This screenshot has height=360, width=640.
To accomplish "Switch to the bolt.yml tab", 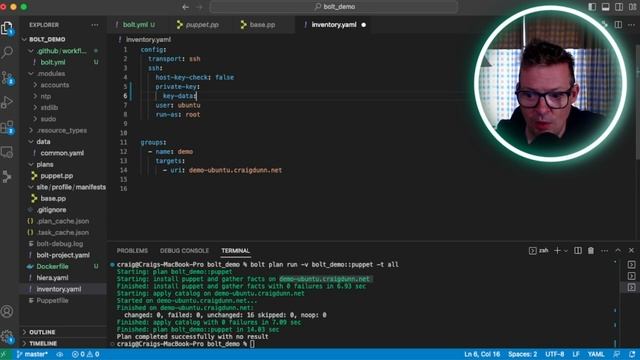I will click(x=138, y=25).
